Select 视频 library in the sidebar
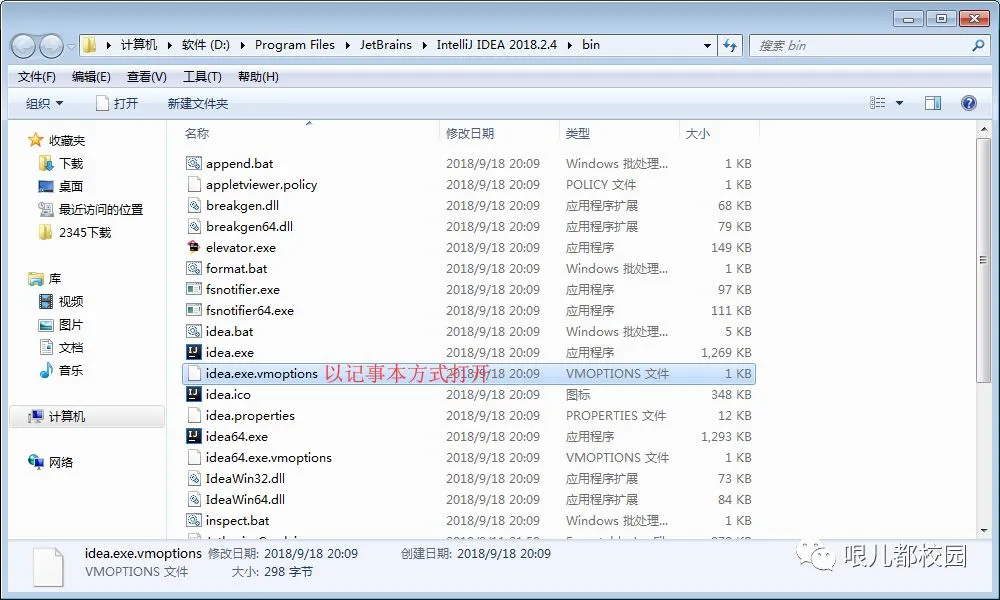Screen dimensions: 1000x600 coord(61,301)
